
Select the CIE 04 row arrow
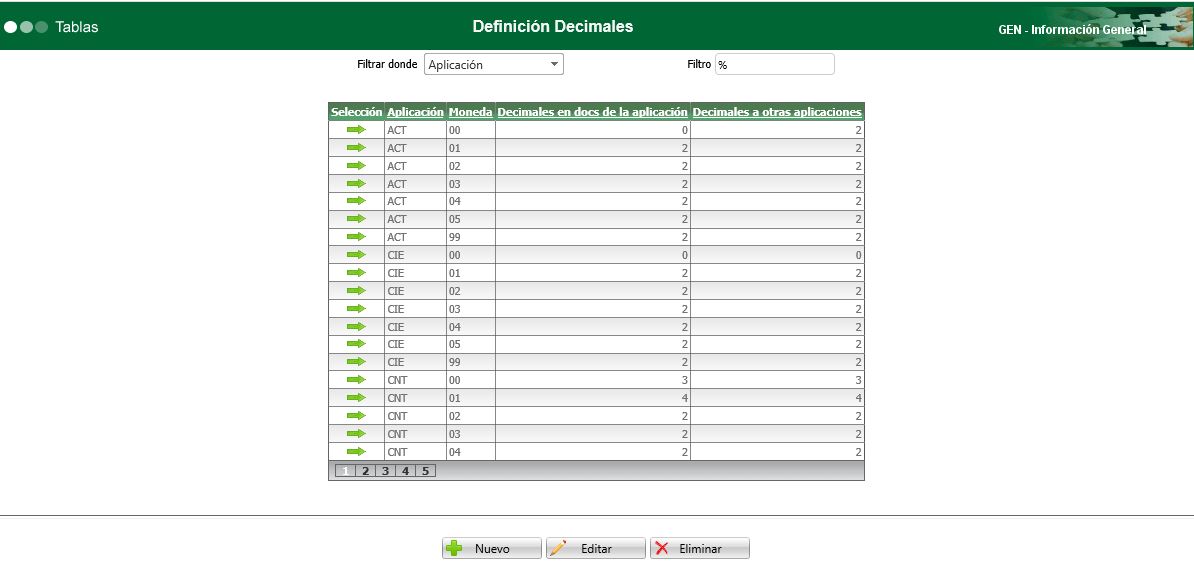point(356,327)
